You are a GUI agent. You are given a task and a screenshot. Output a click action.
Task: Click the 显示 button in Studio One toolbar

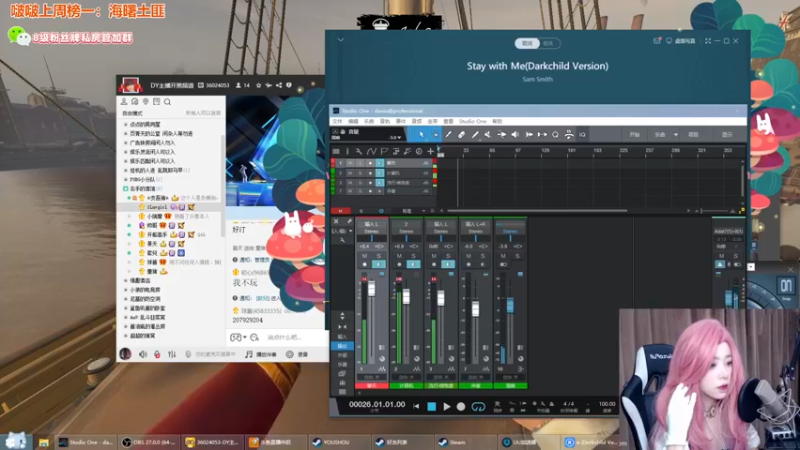tap(727, 135)
